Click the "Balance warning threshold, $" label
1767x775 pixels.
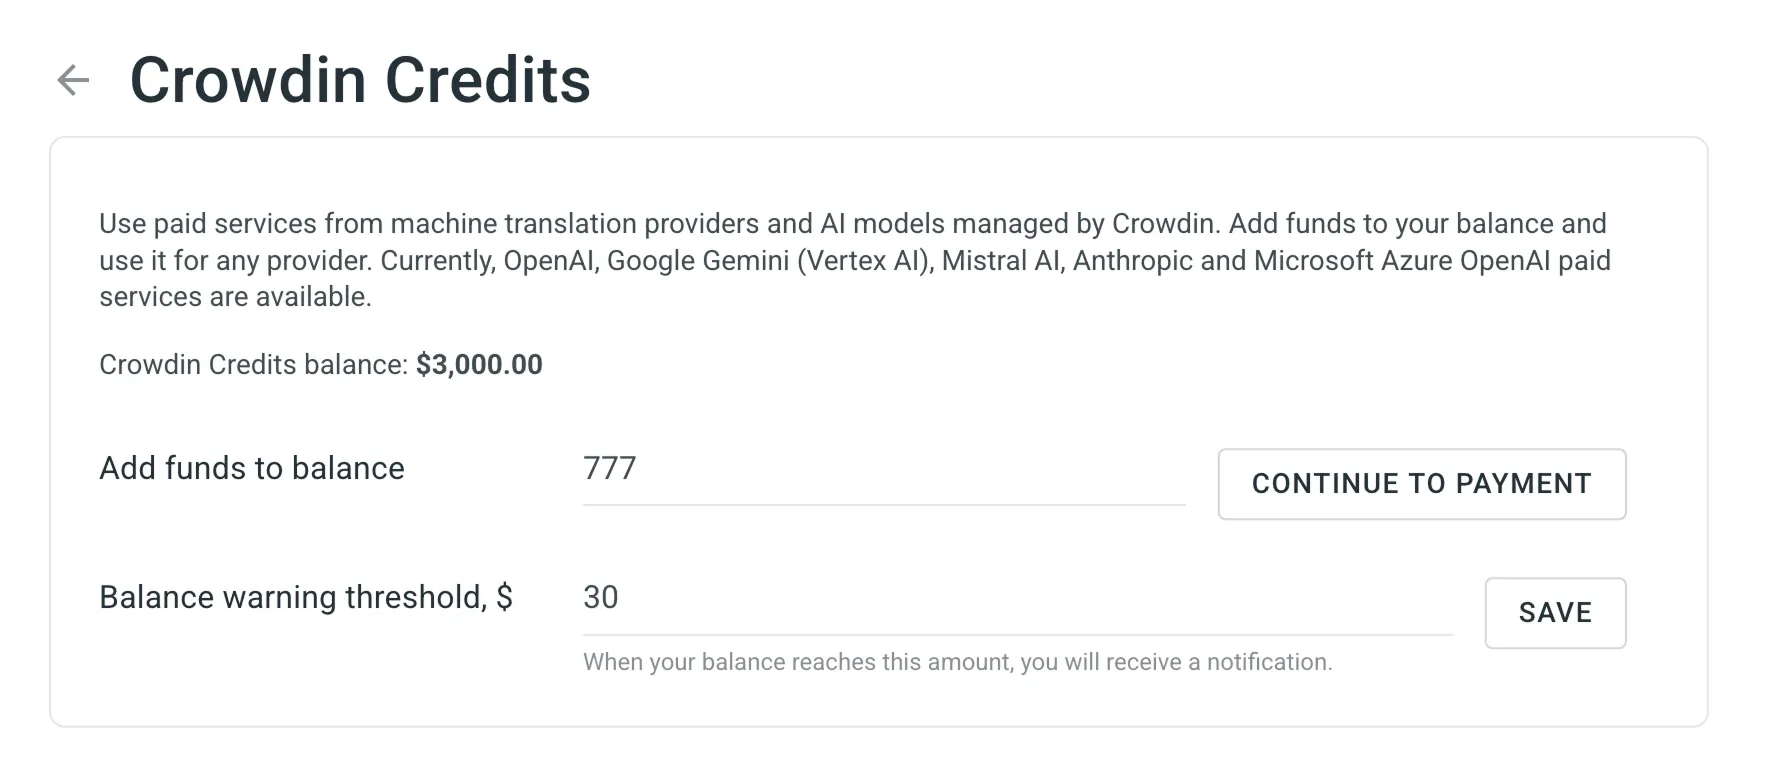point(306,598)
